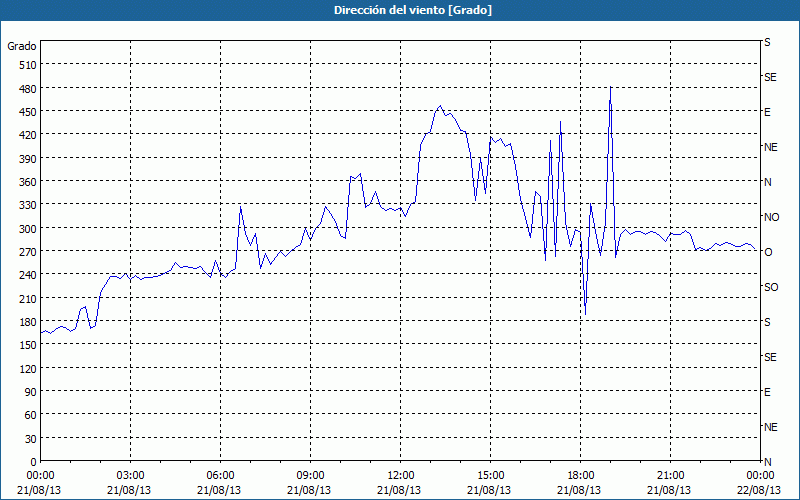Click the 03:00 time label
This screenshot has height=500, width=800.
tap(130, 476)
